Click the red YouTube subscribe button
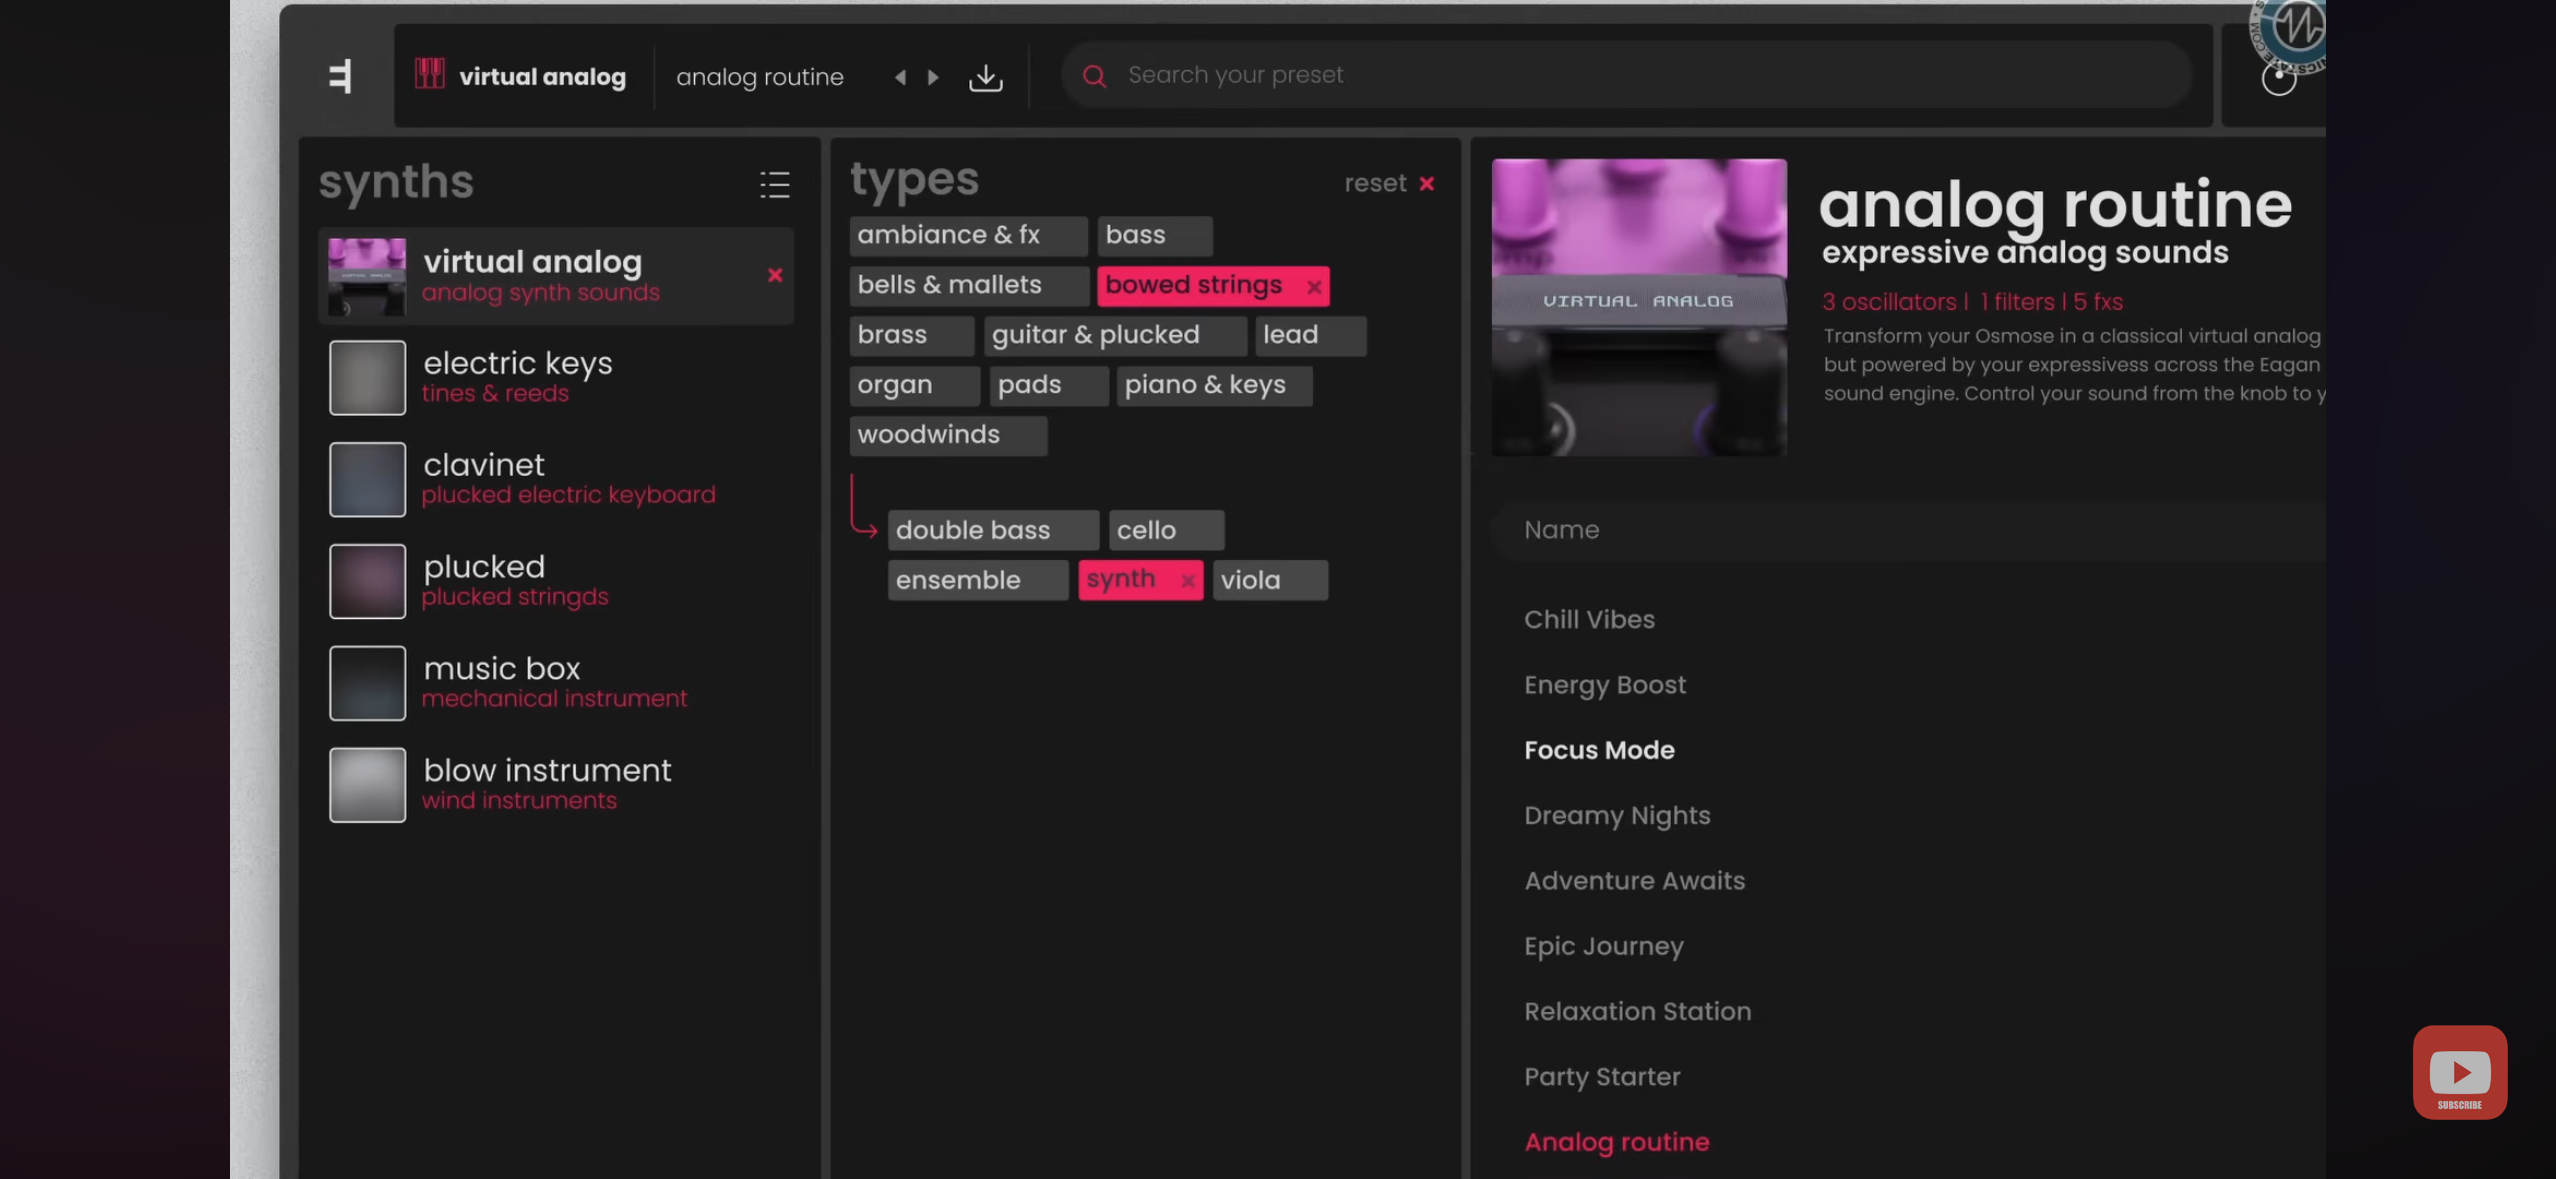2556x1179 pixels. (2459, 1072)
